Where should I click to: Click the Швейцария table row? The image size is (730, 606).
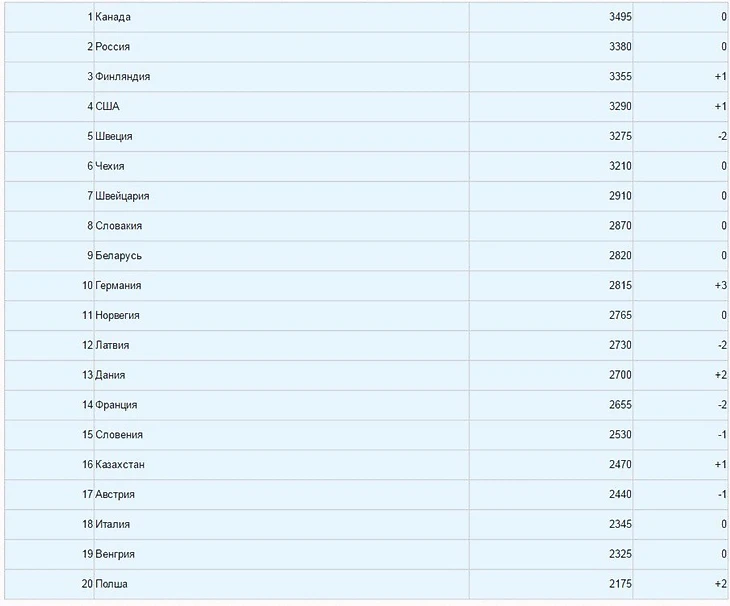366,196
